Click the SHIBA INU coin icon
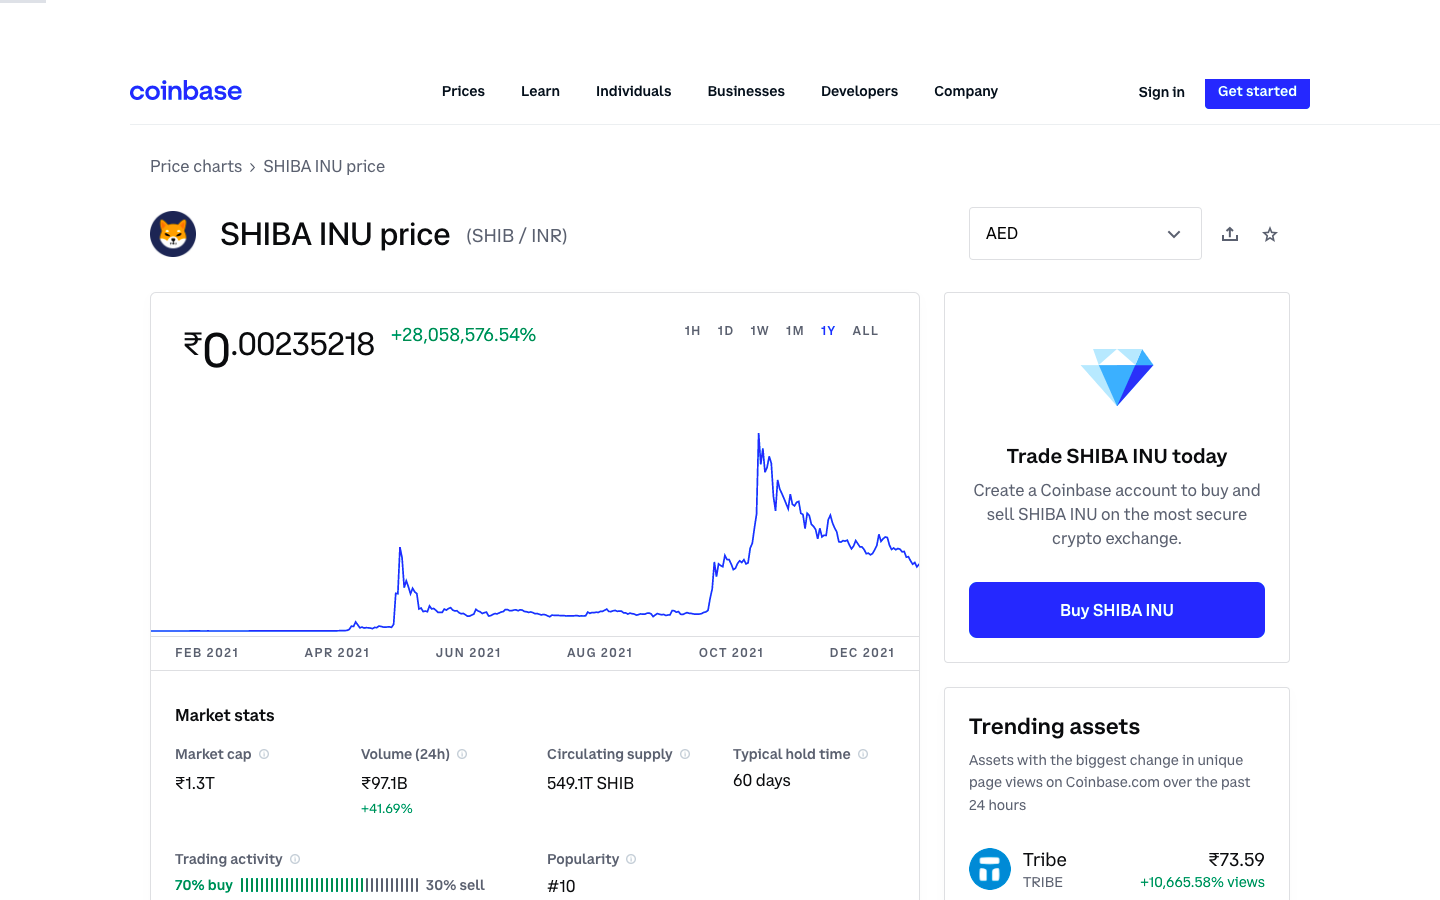This screenshot has width=1440, height=900. [x=173, y=234]
